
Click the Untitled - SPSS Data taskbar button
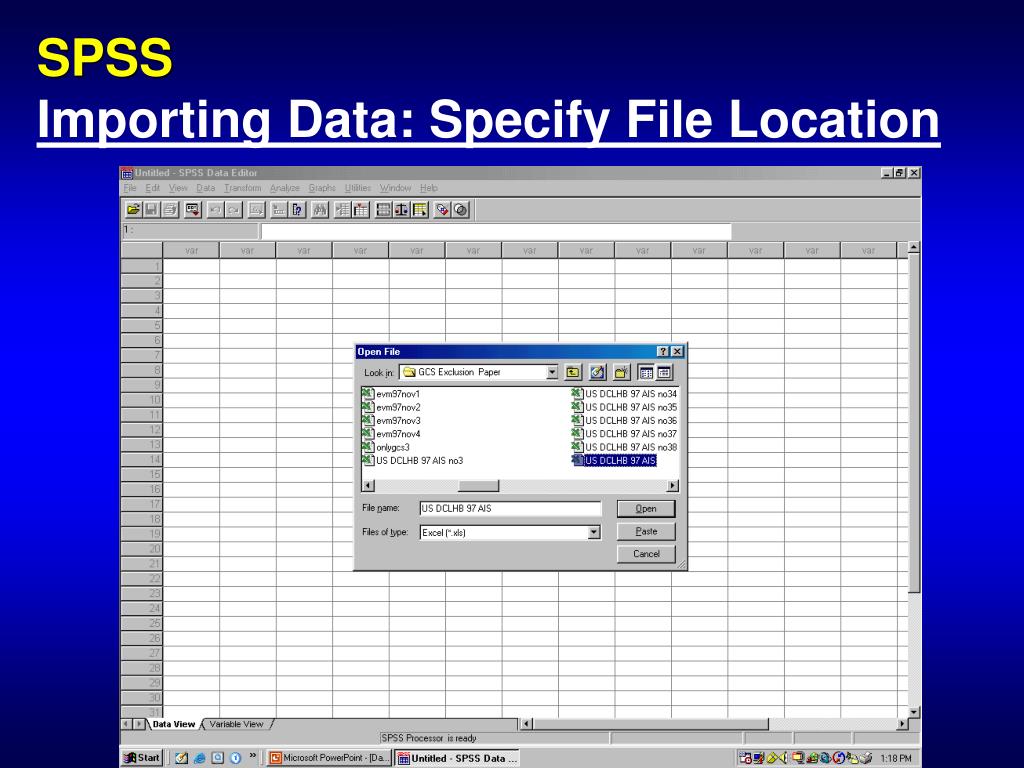[458, 758]
